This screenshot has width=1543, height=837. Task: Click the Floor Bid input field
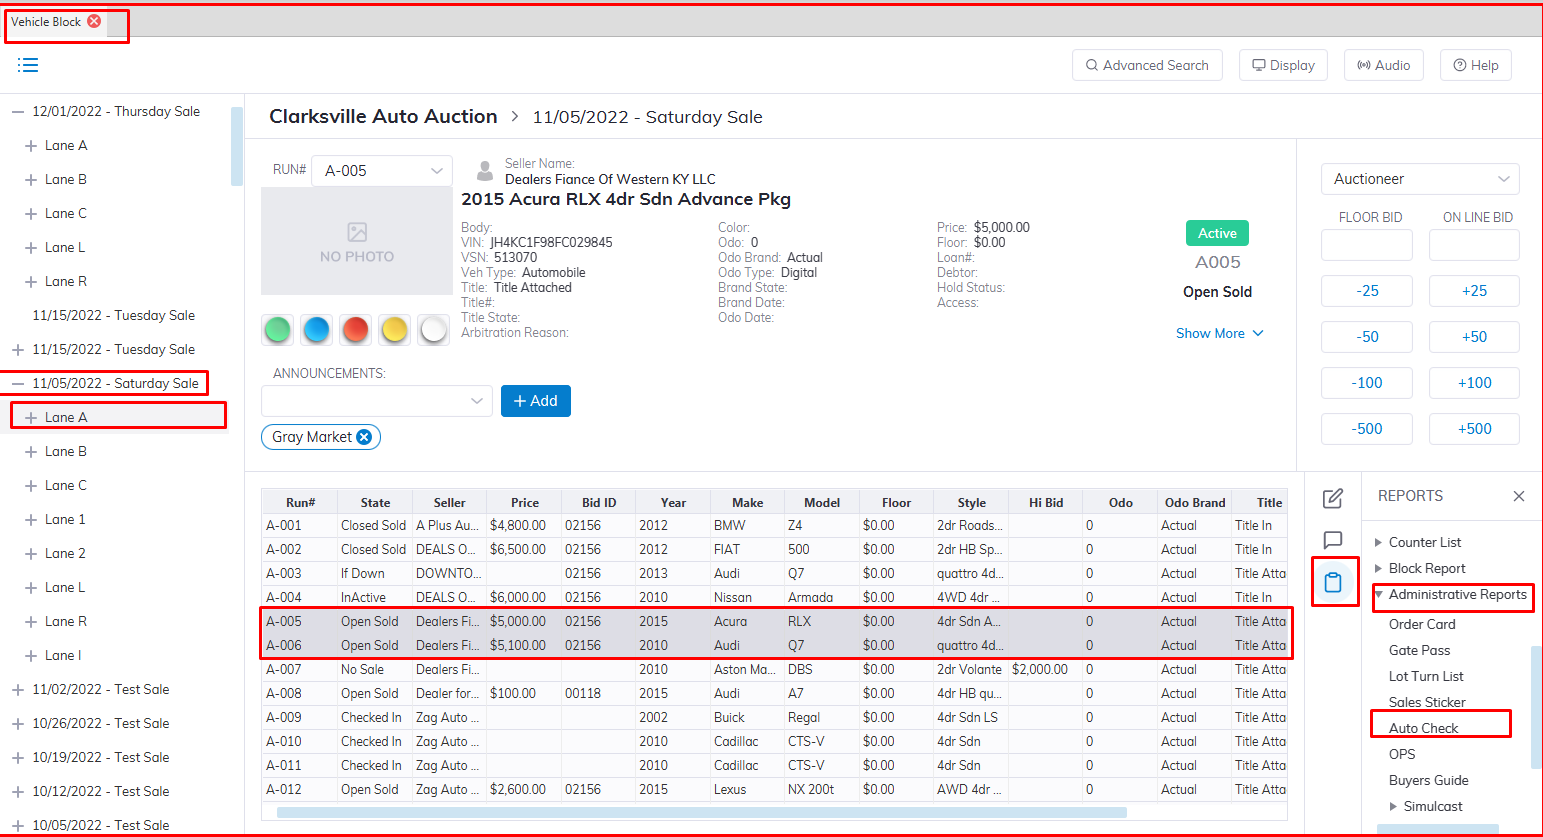[1366, 245]
